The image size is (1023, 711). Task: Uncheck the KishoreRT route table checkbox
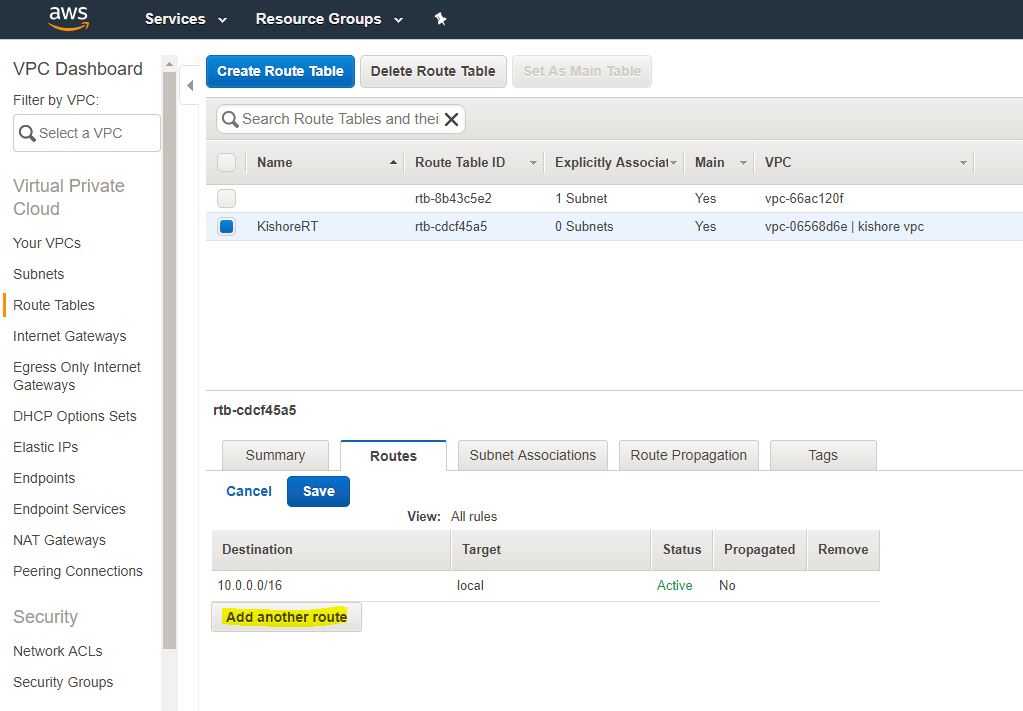tap(227, 227)
